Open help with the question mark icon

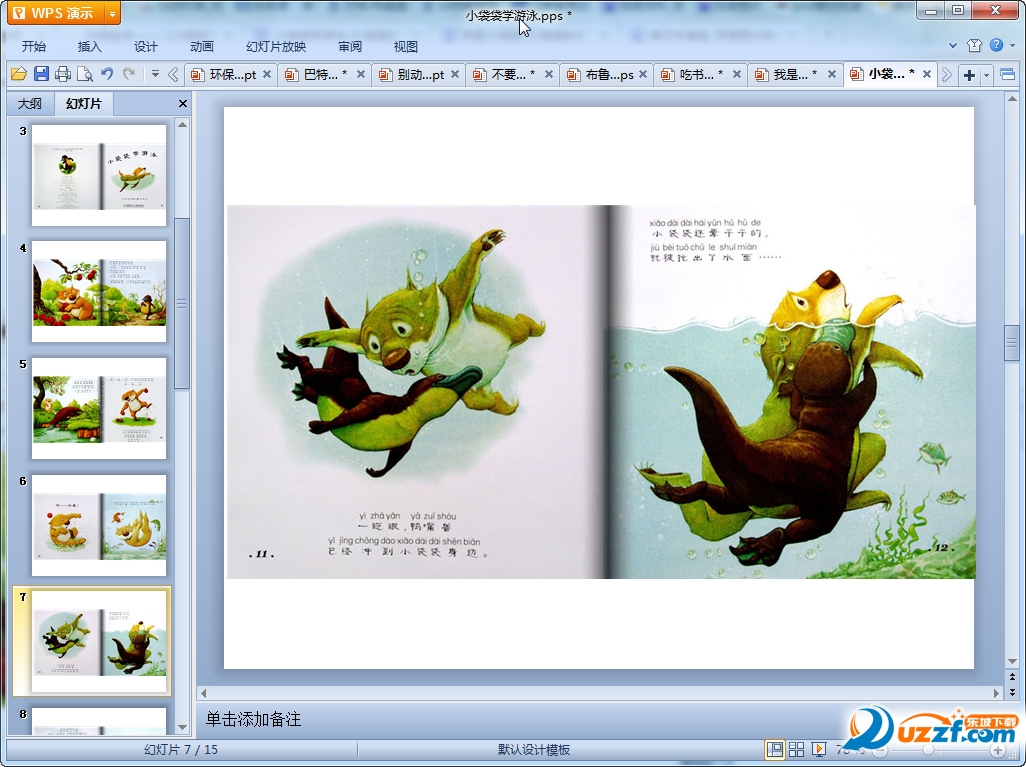click(997, 45)
